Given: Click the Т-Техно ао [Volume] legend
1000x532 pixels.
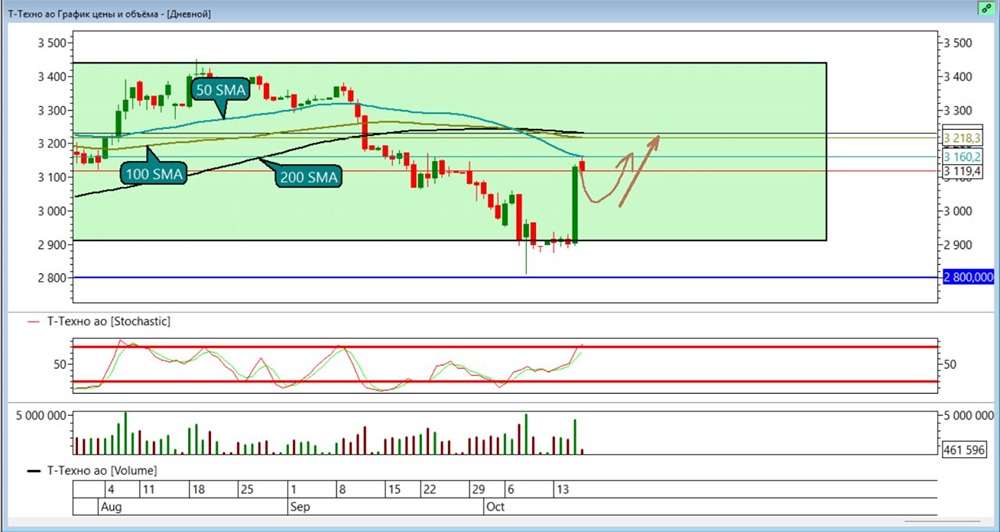Looking at the screenshot, I should (x=92, y=471).
